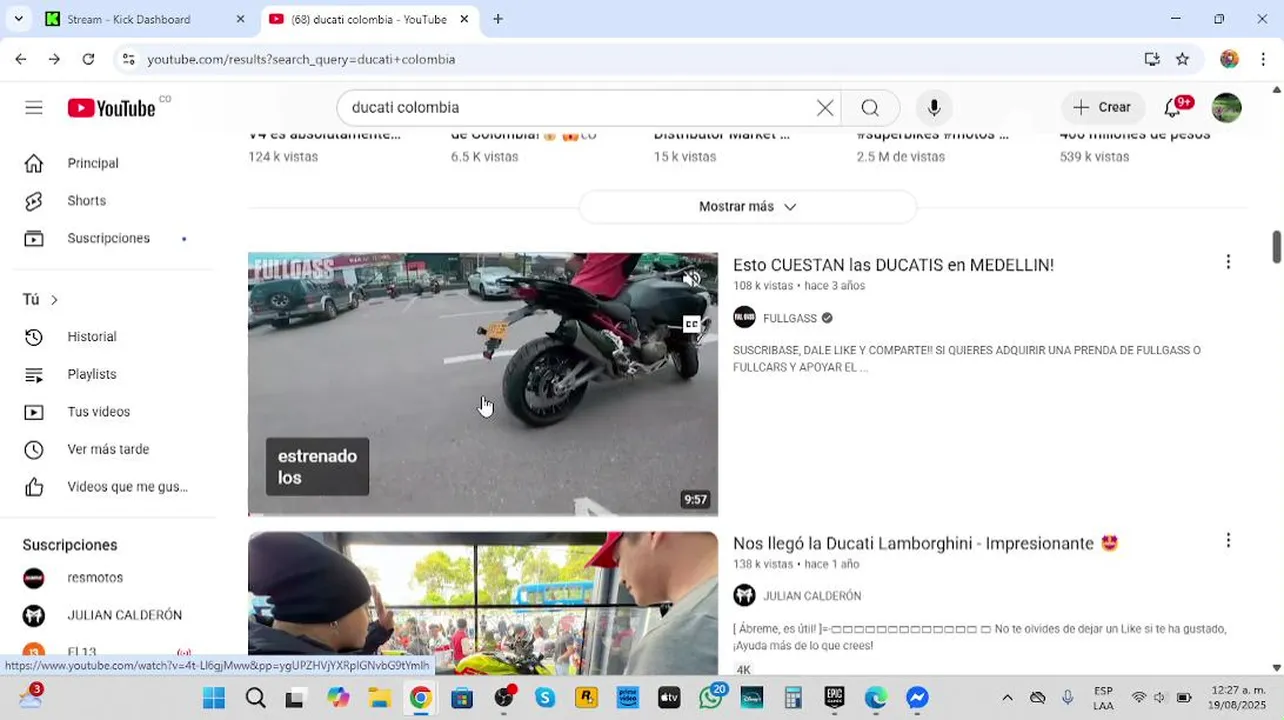The width and height of the screenshot is (1284, 720).
Task: Expand Mostrar más shelf
Action: point(748,207)
